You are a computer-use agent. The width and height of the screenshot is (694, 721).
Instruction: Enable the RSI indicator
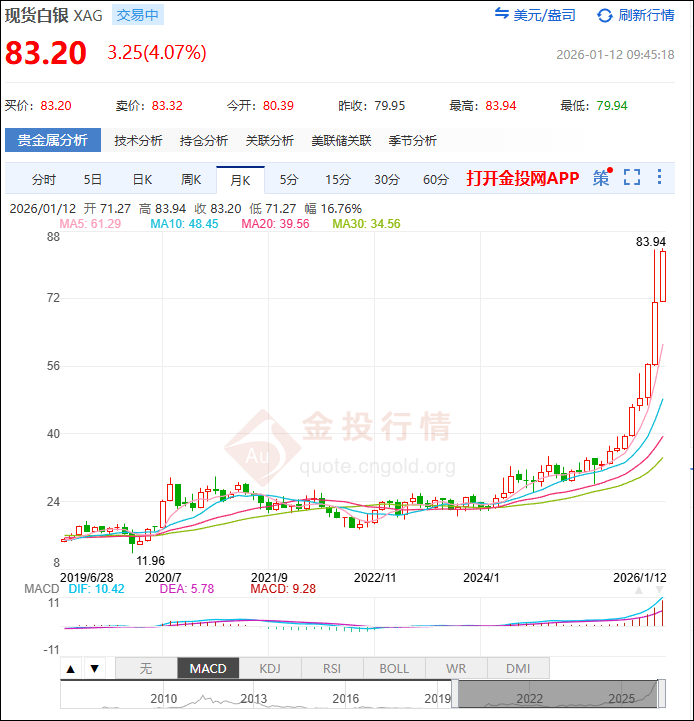pyautogui.click(x=332, y=668)
